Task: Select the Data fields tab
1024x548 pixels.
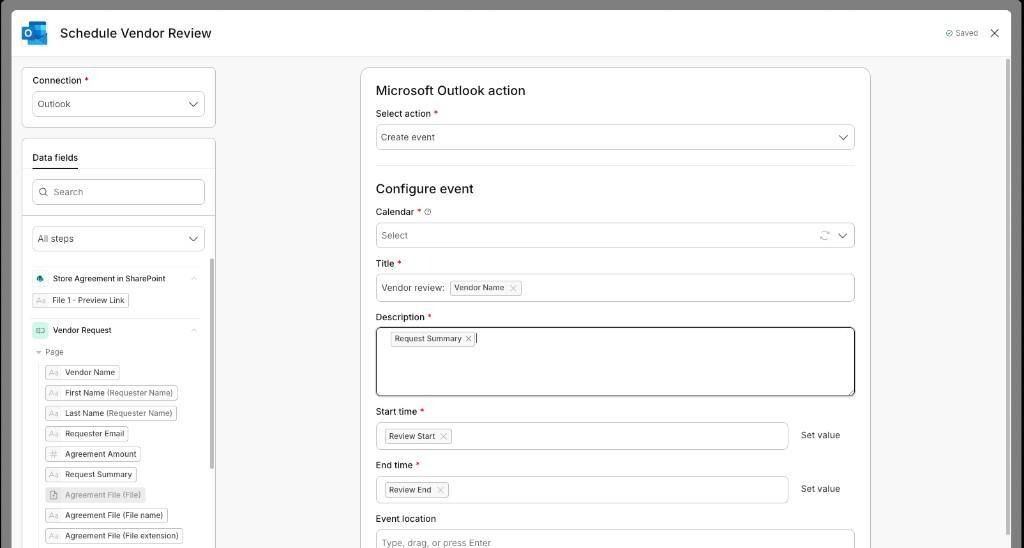Action: 55,157
